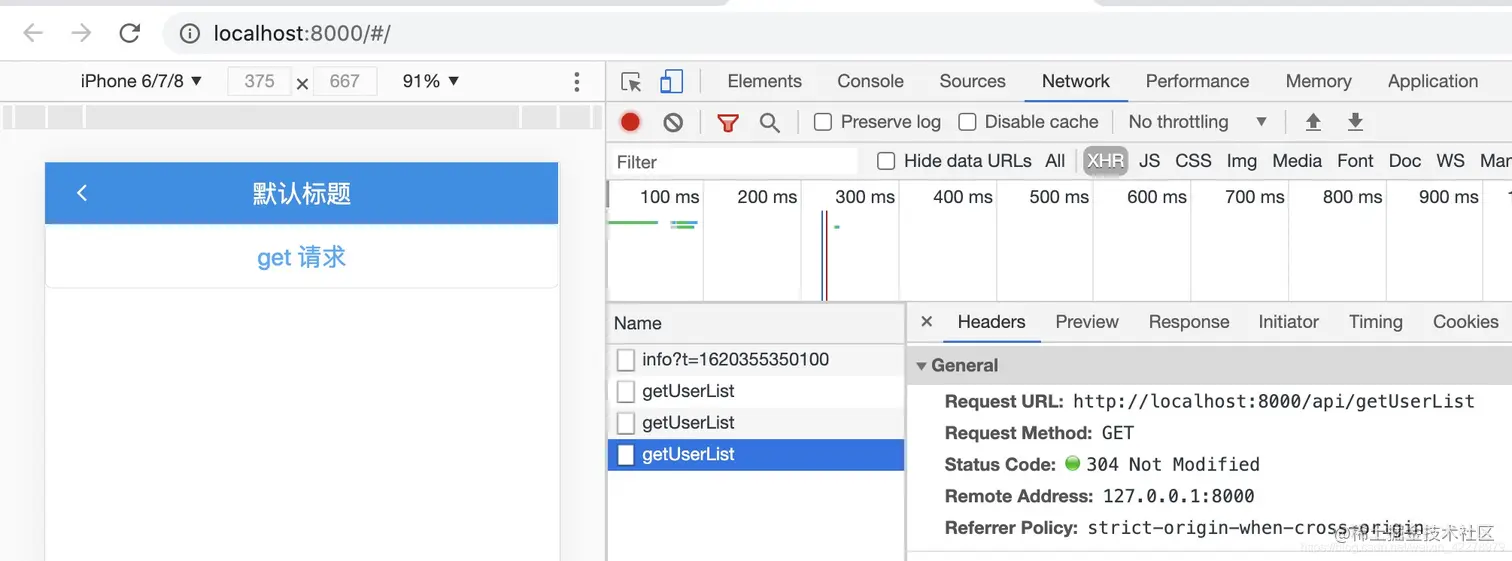Enable Preserve log checkbox
This screenshot has width=1512, height=561.
click(823, 122)
